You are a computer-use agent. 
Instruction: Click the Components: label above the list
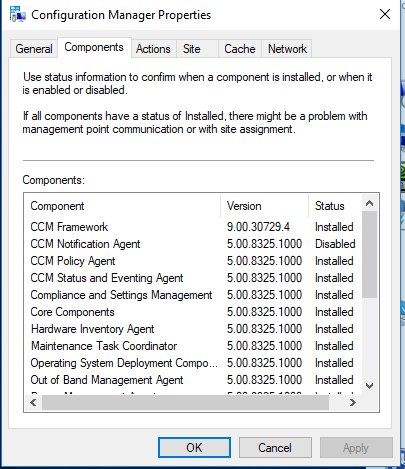click(x=54, y=180)
